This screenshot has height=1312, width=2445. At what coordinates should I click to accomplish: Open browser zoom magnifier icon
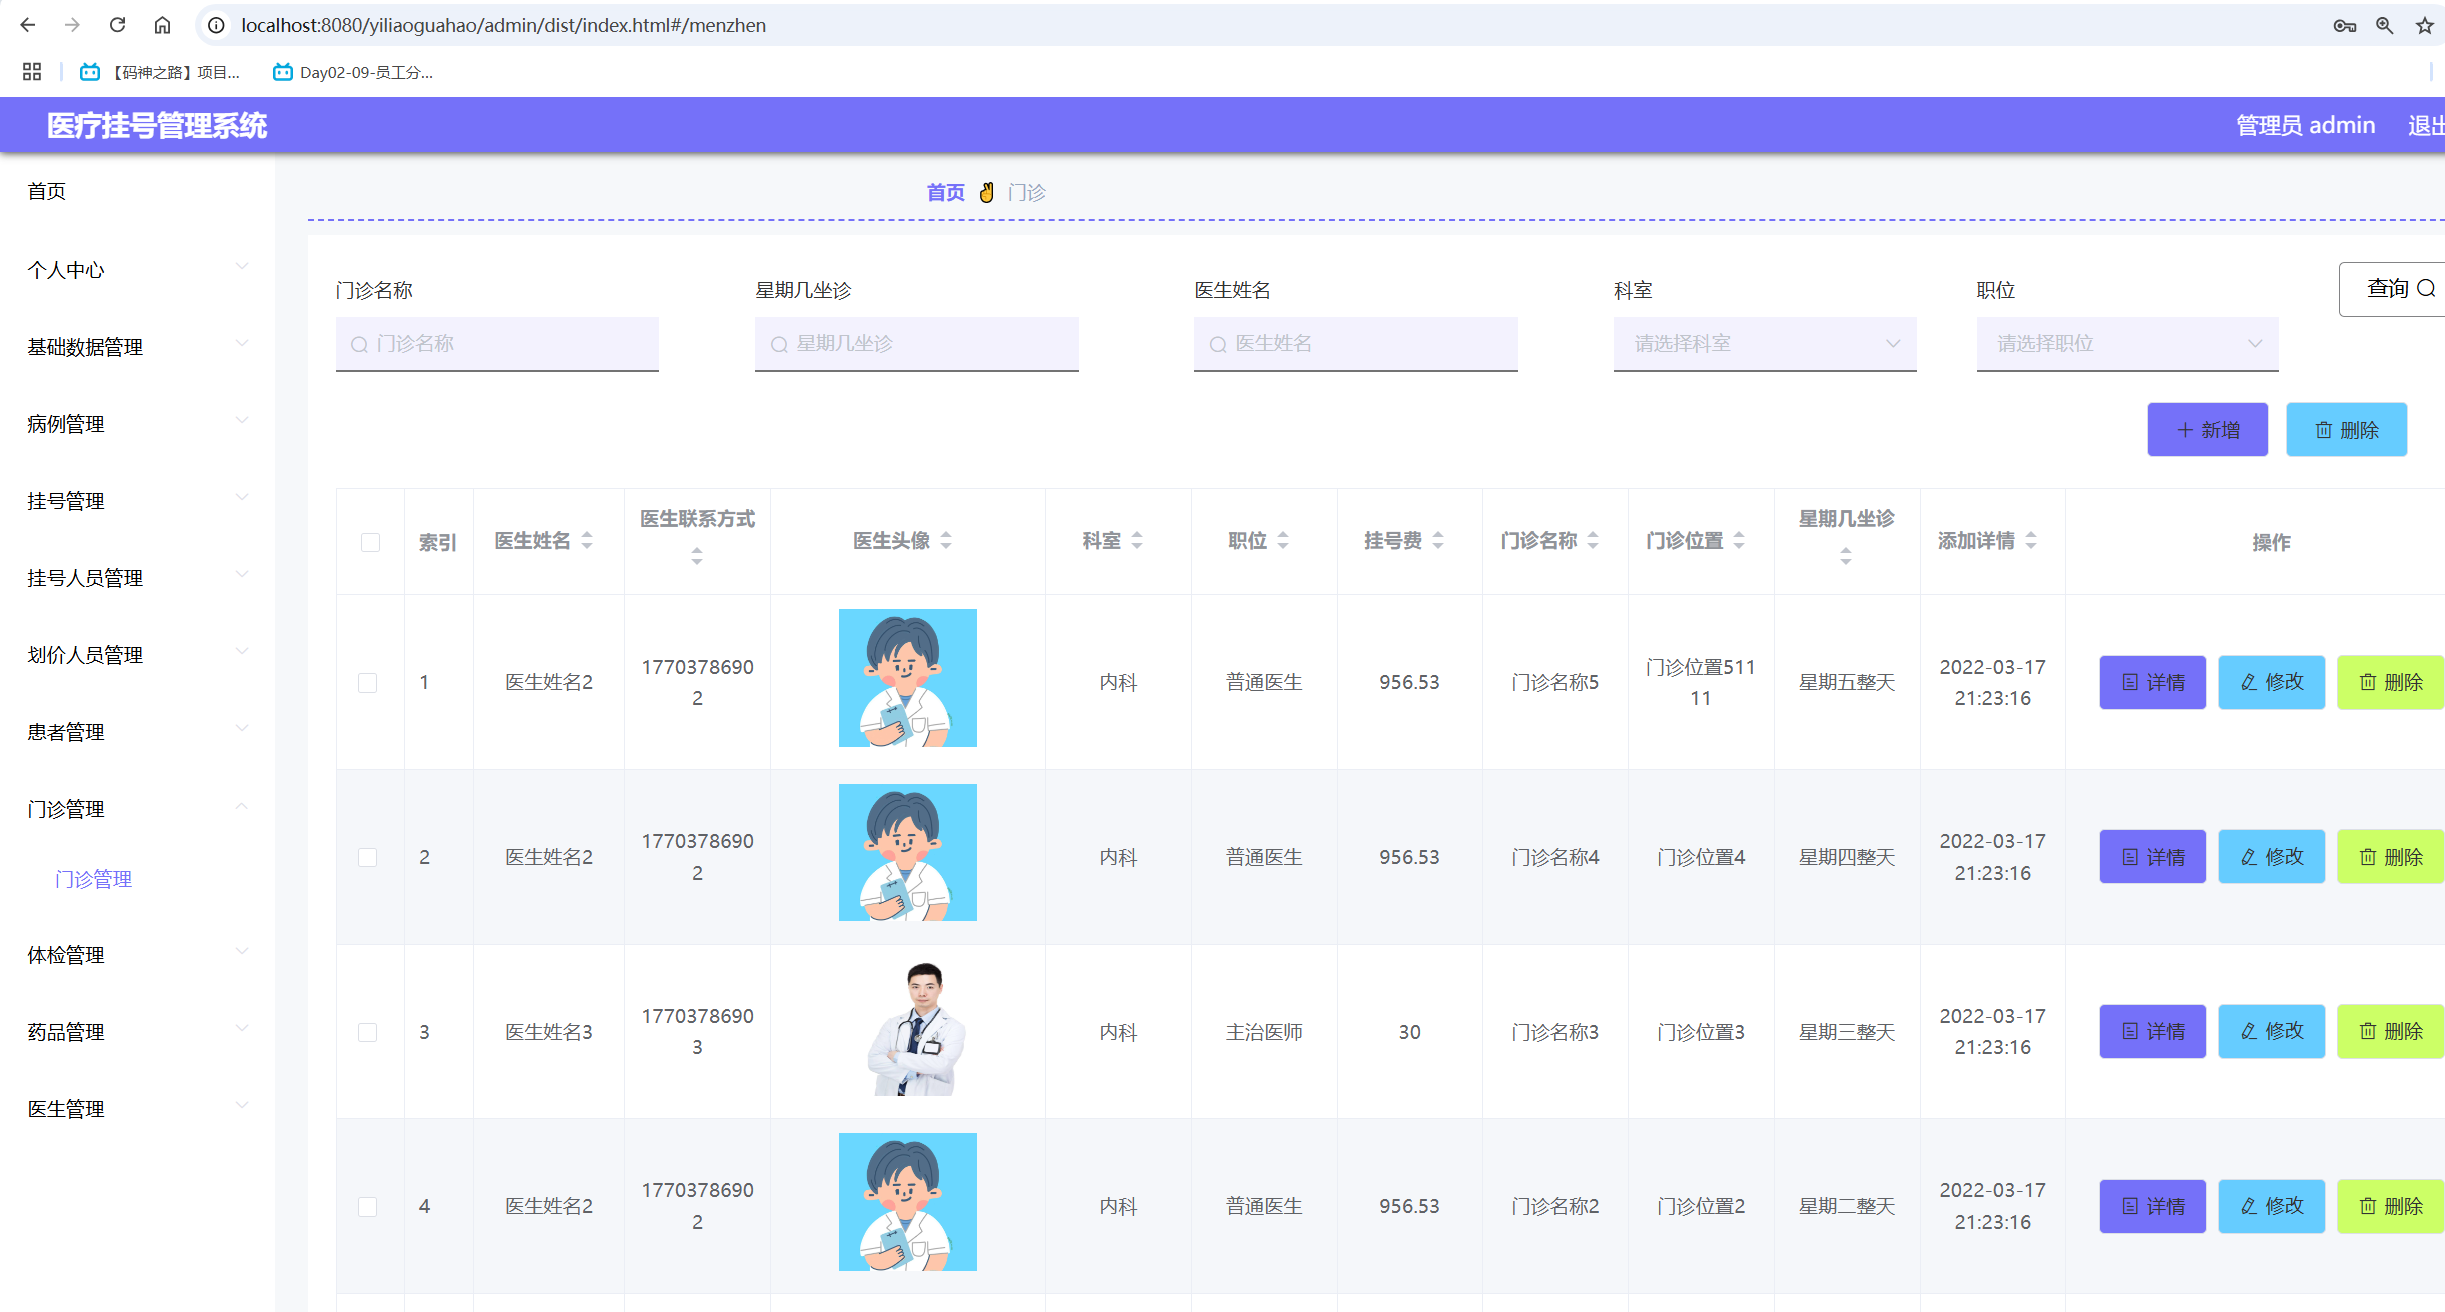tap(2384, 26)
